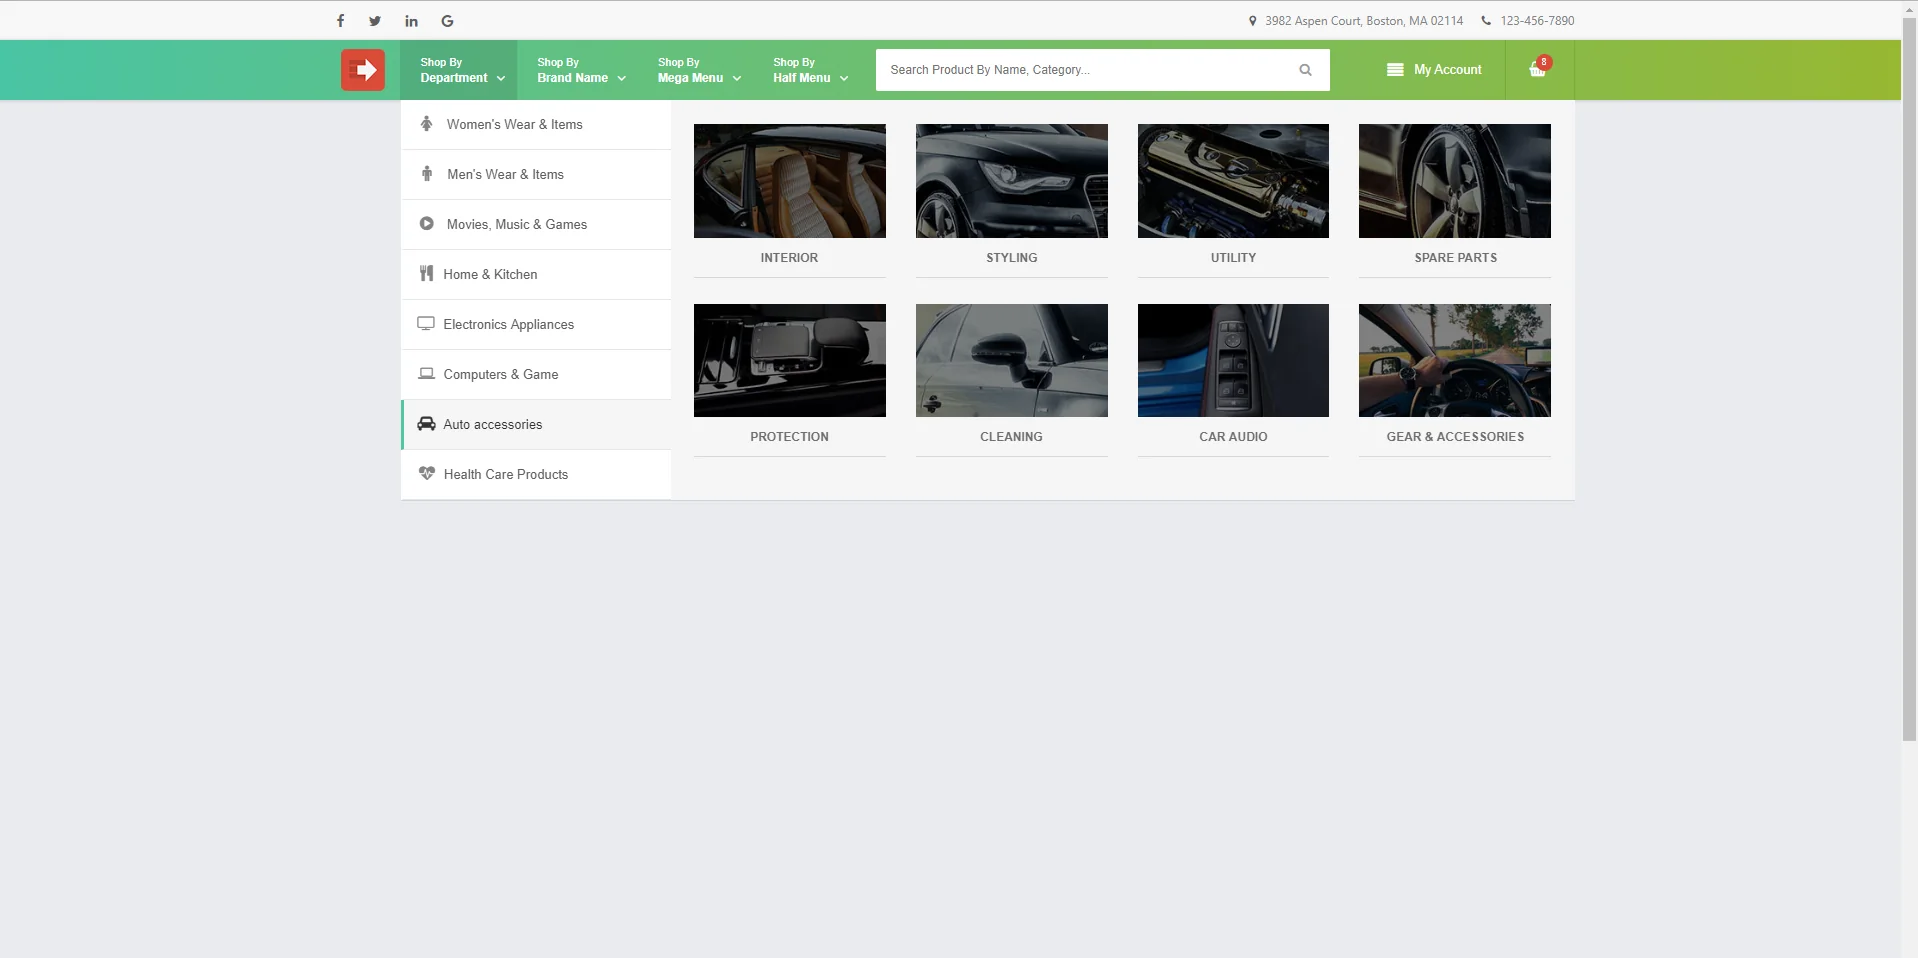
Task: Click the location pin icon by address
Action: pos(1252,21)
